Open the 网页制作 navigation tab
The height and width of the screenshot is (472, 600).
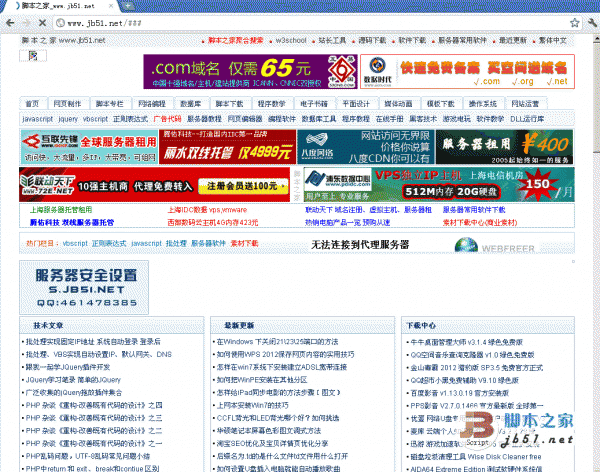tap(67, 104)
